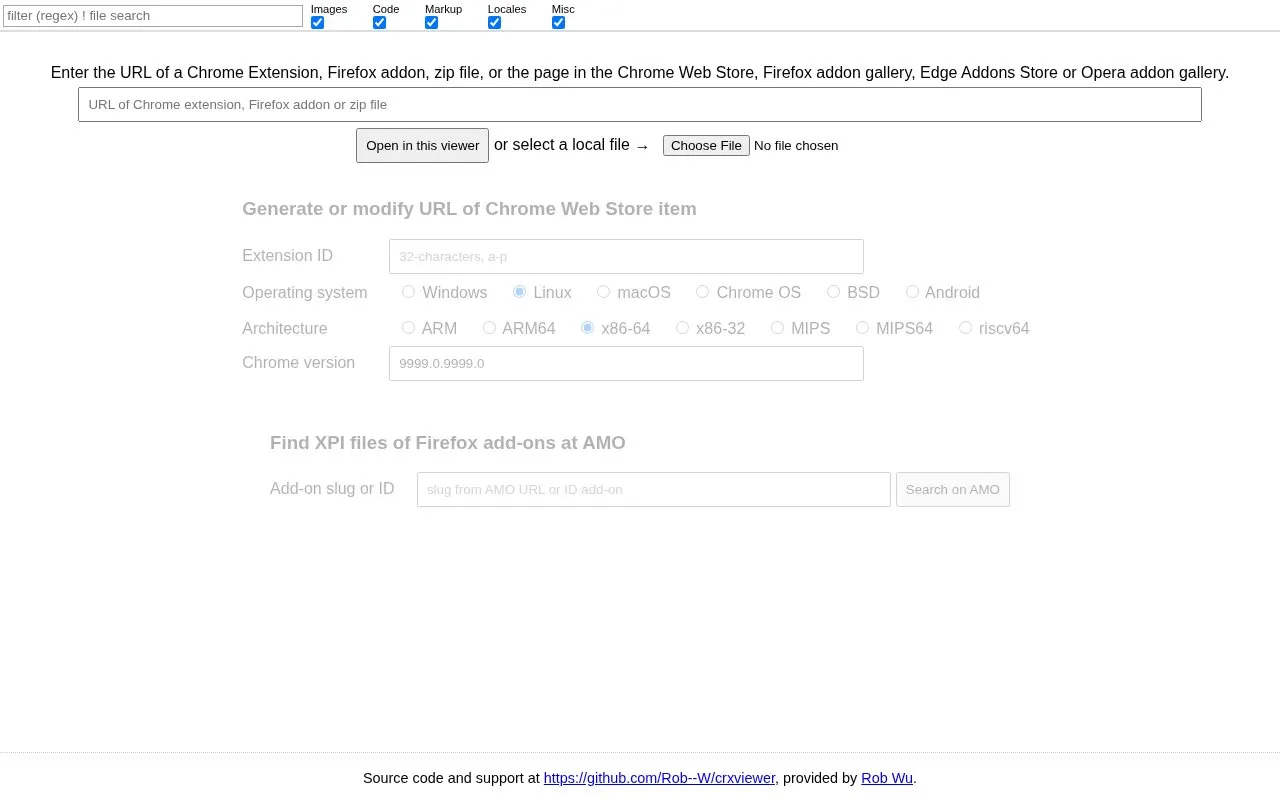Select Chrome OS radio option
This screenshot has height=800, width=1280.
pyautogui.click(x=702, y=292)
